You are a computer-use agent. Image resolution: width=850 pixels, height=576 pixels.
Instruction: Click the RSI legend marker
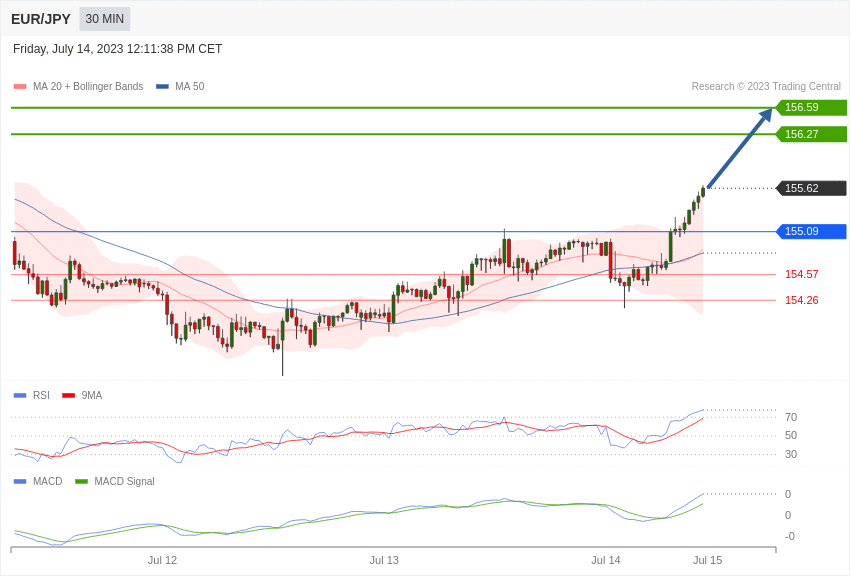click(20, 396)
